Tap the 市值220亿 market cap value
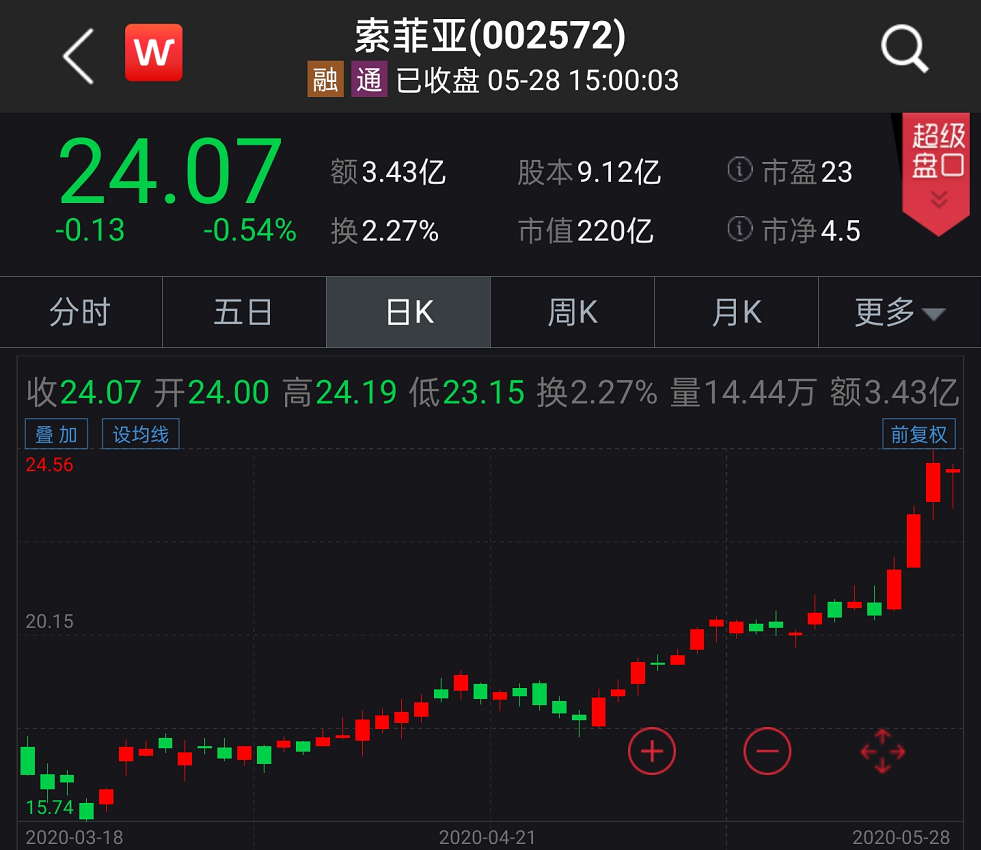Viewport: 981px width, 850px height. (586, 231)
